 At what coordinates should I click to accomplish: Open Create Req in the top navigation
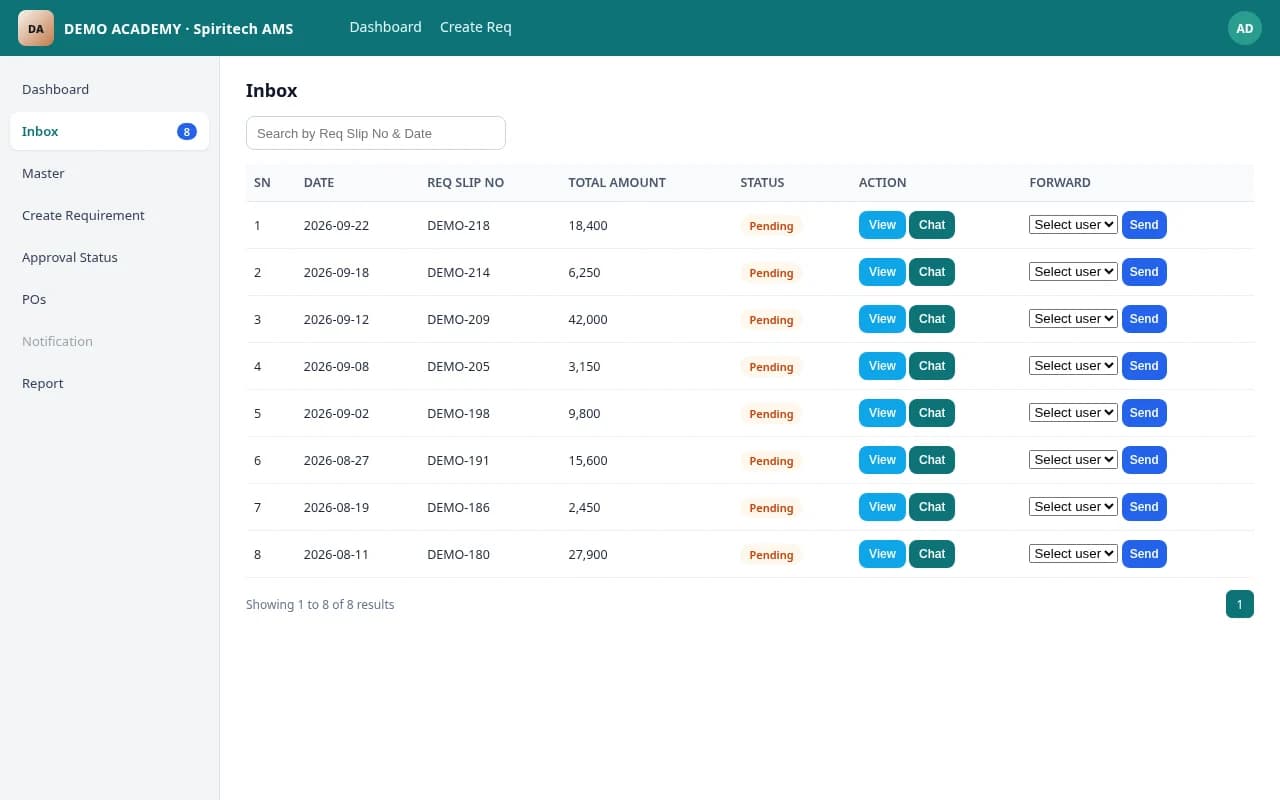coord(476,27)
